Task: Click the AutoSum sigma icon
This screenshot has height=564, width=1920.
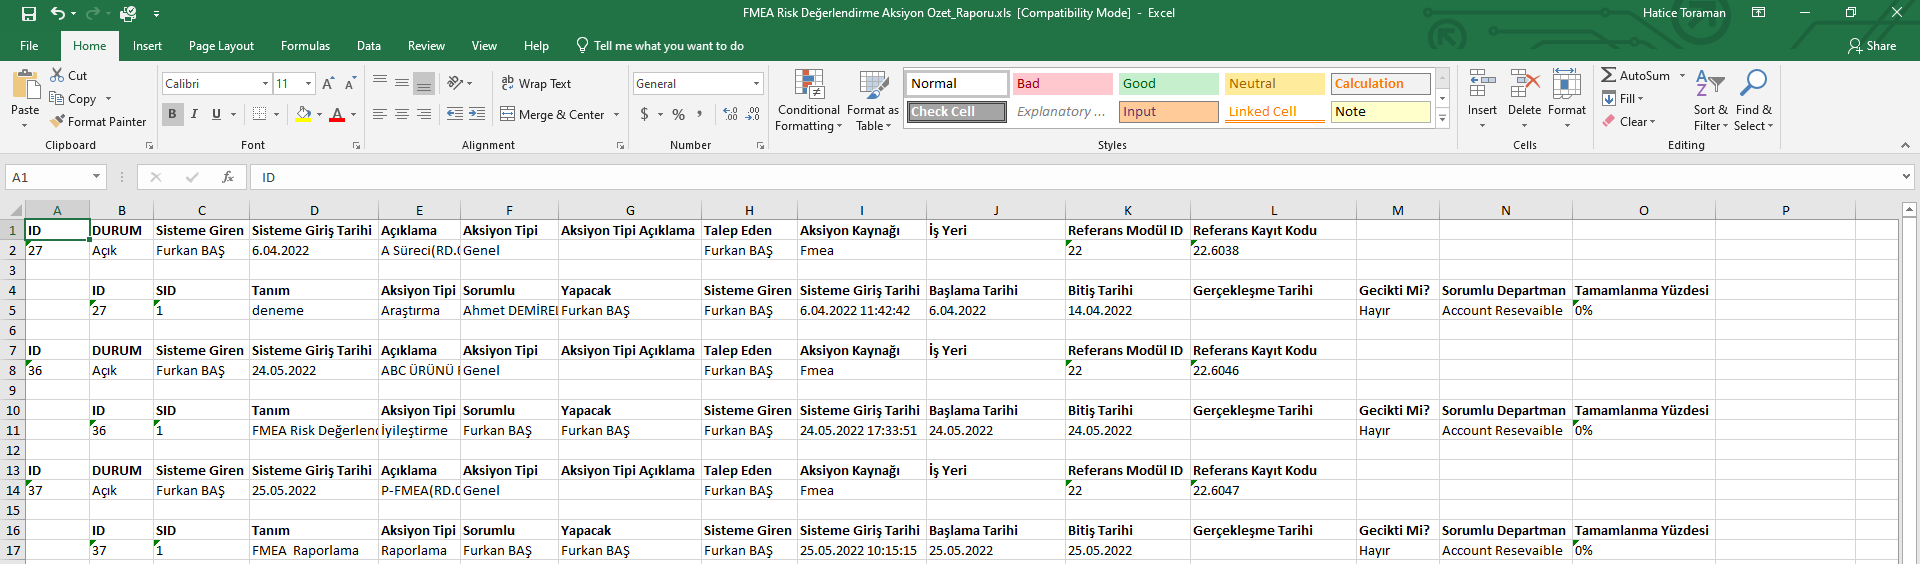Action: (x=1608, y=75)
